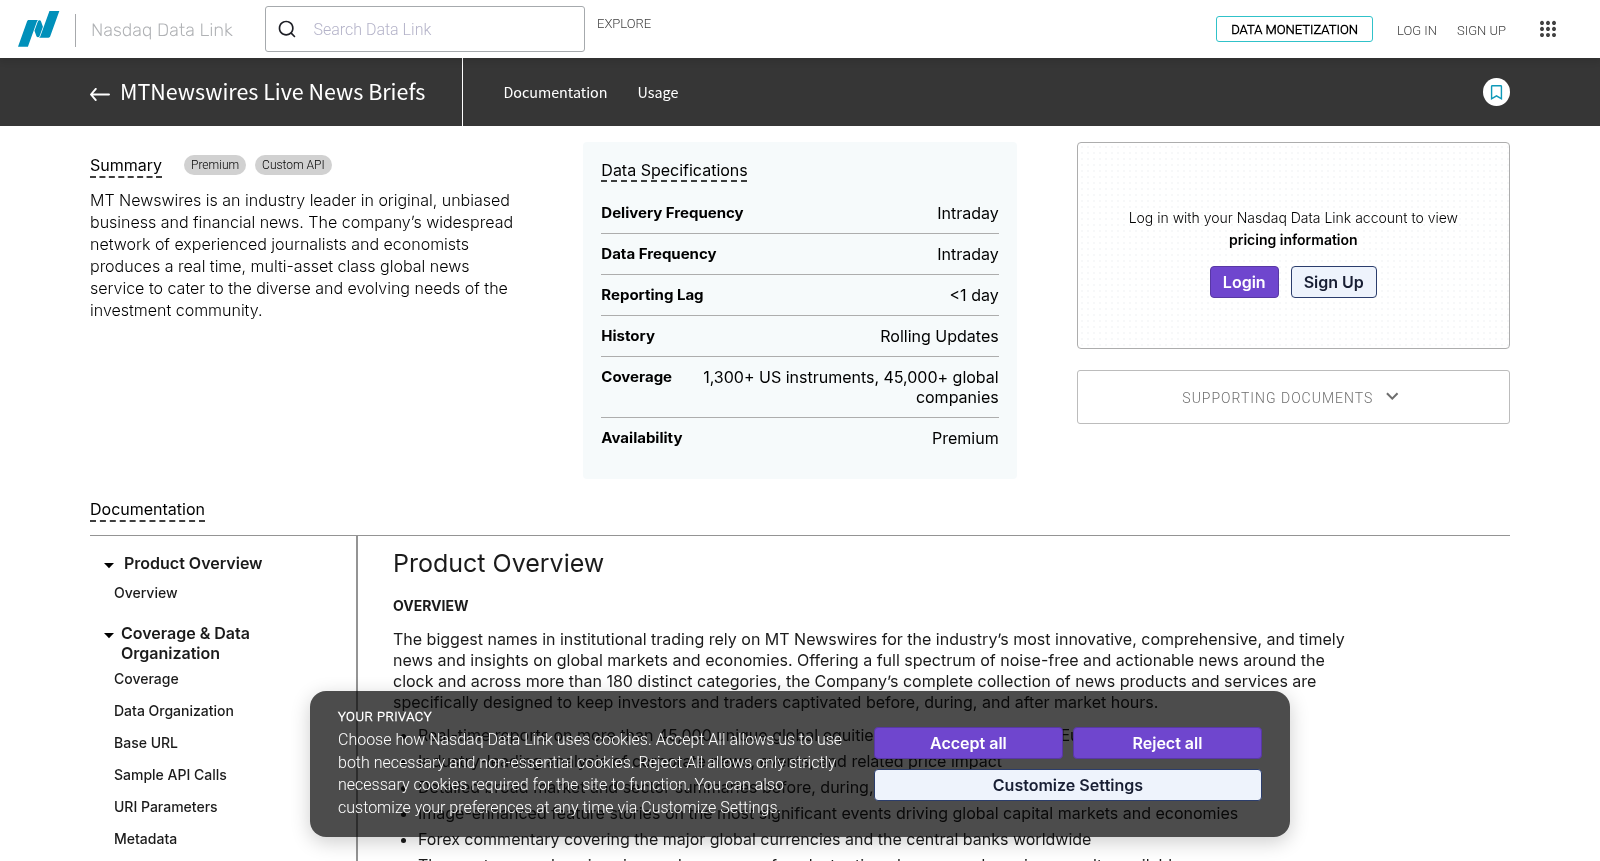The width and height of the screenshot is (1600, 861).
Task: Open the Explore menu
Action: coord(624,23)
